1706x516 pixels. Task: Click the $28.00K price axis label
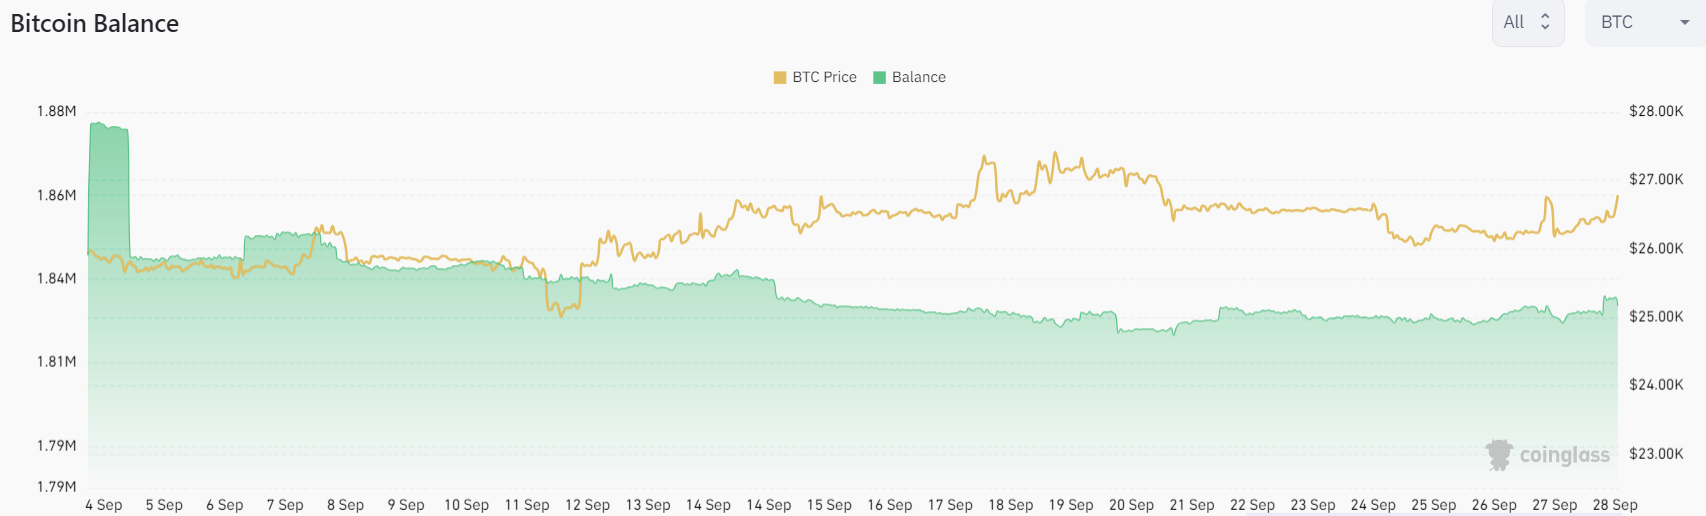pyautogui.click(x=1656, y=111)
